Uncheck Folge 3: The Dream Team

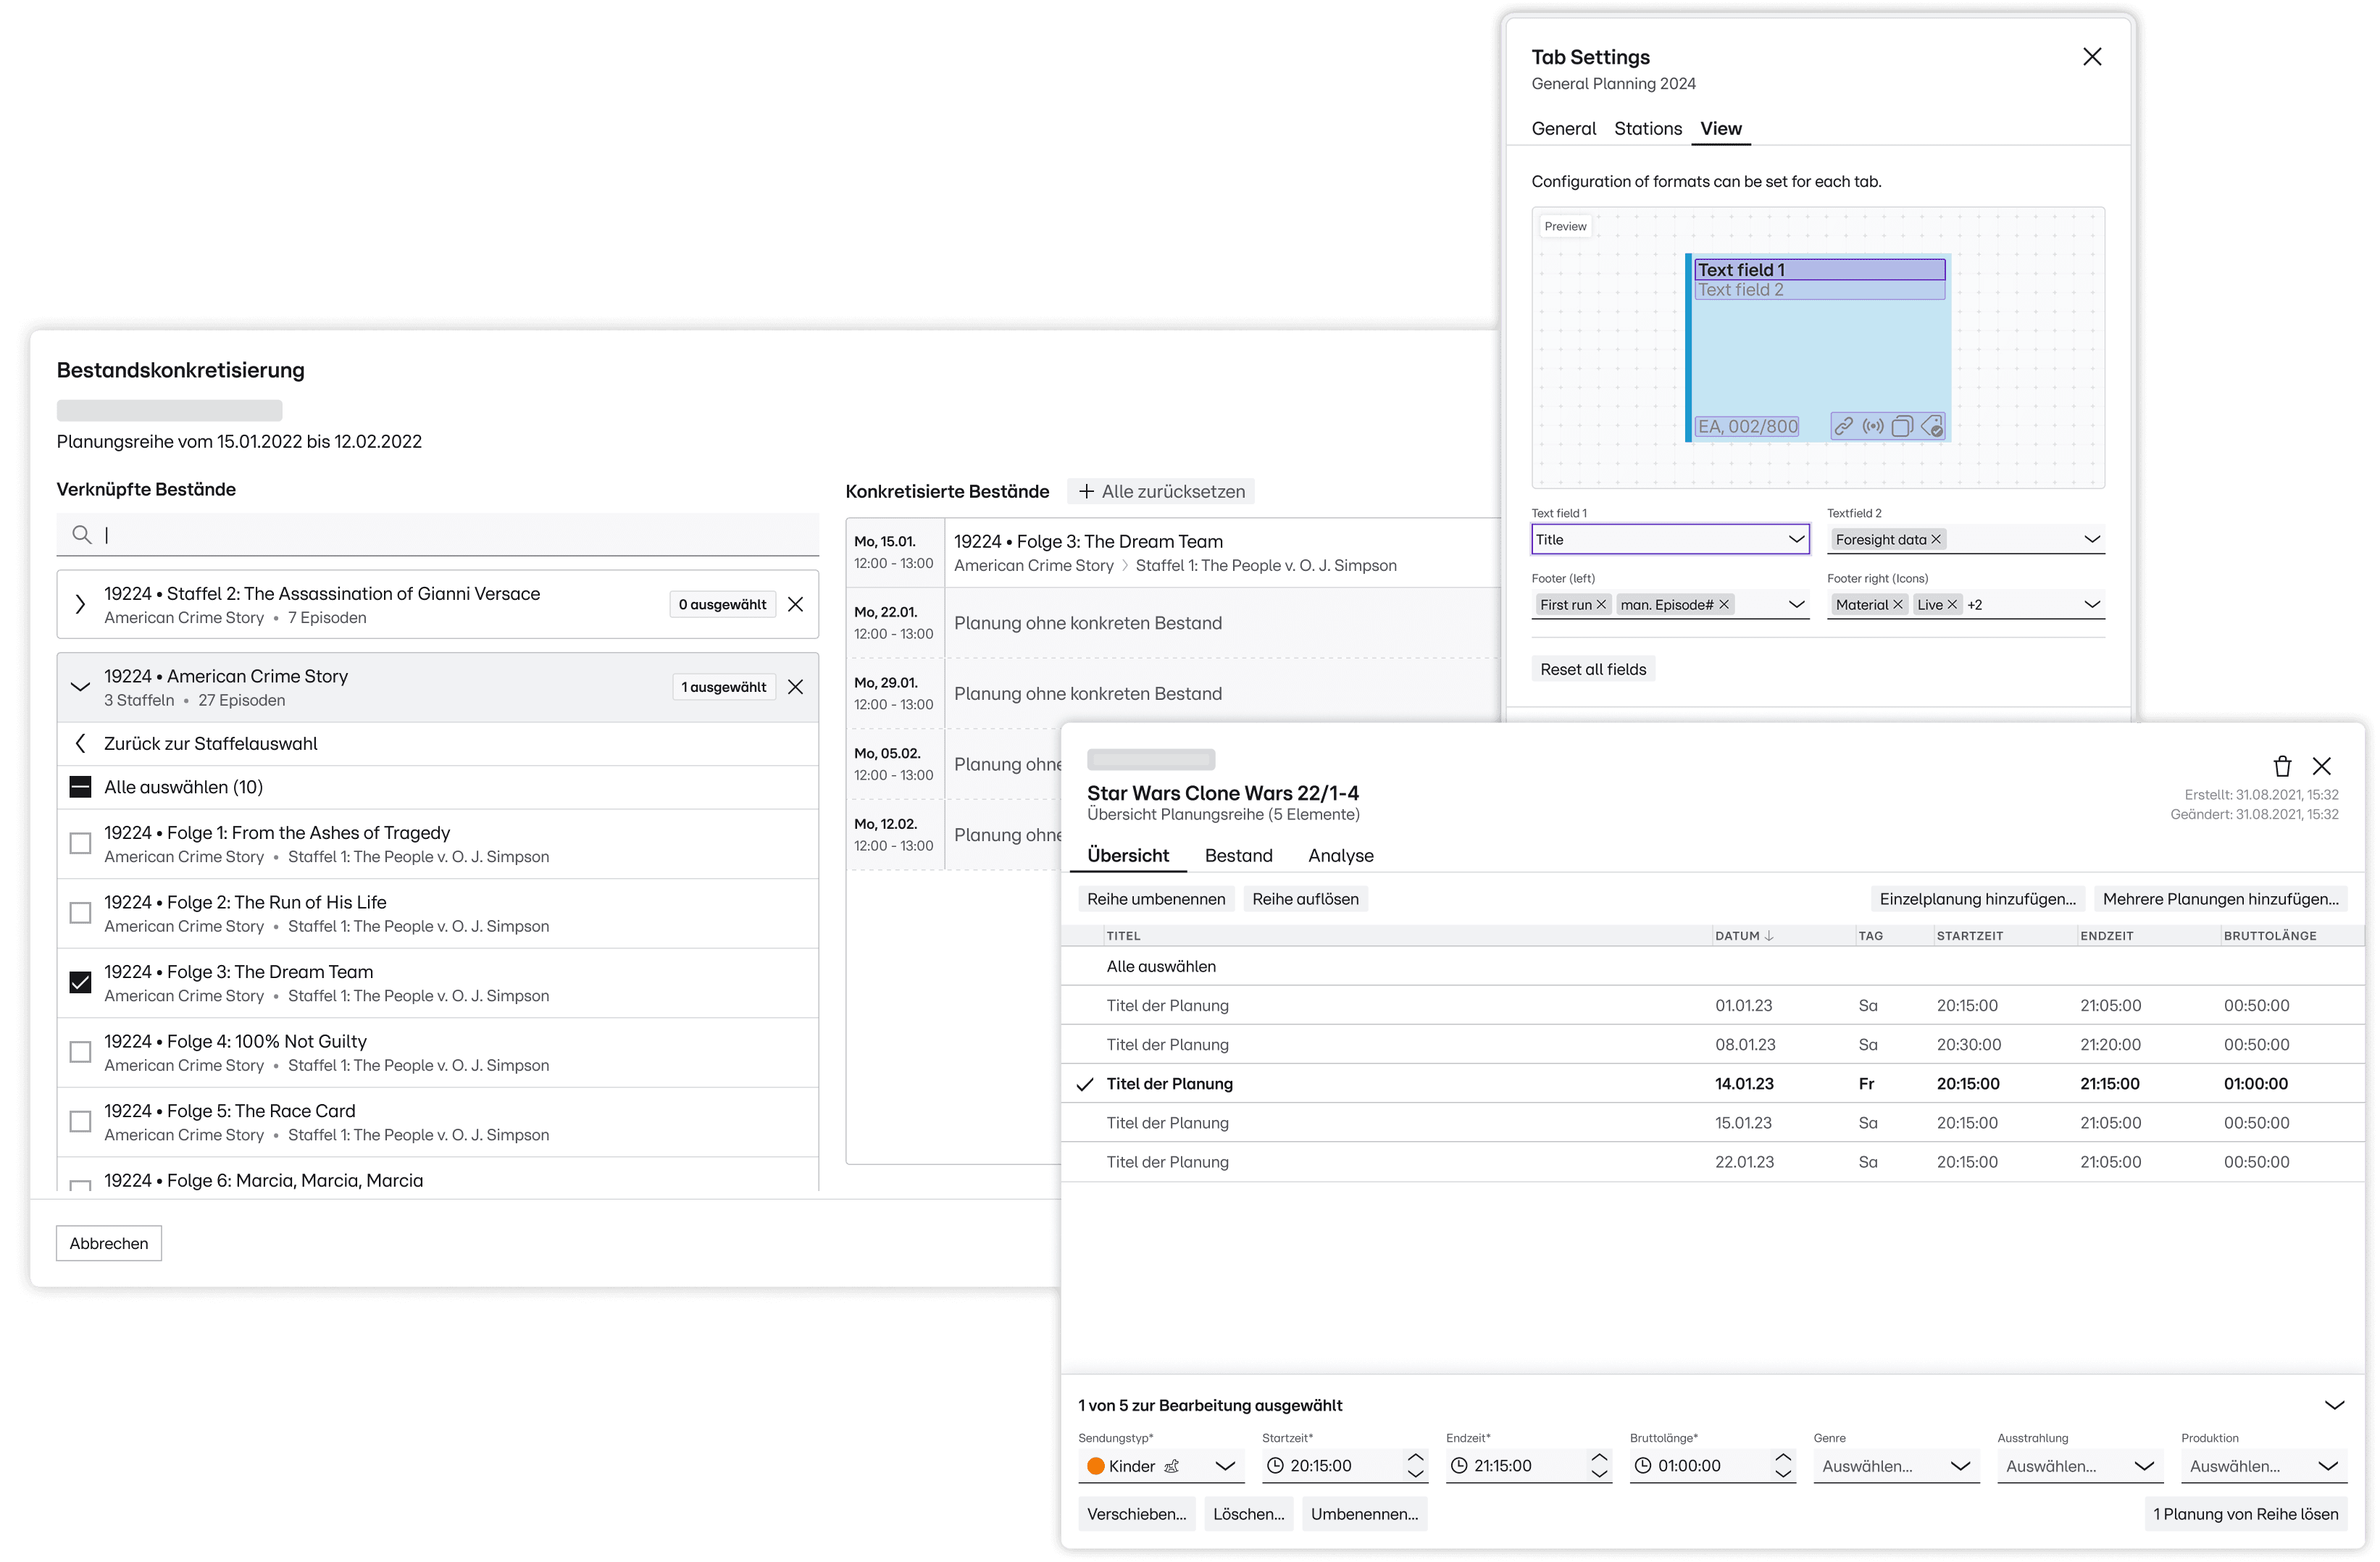pyautogui.click(x=80, y=982)
